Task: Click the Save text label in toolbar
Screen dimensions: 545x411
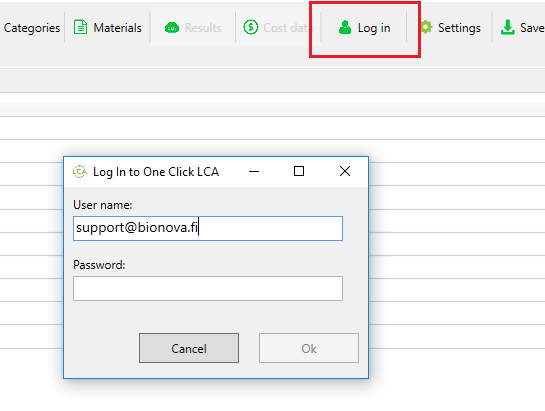Action: [532, 28]
